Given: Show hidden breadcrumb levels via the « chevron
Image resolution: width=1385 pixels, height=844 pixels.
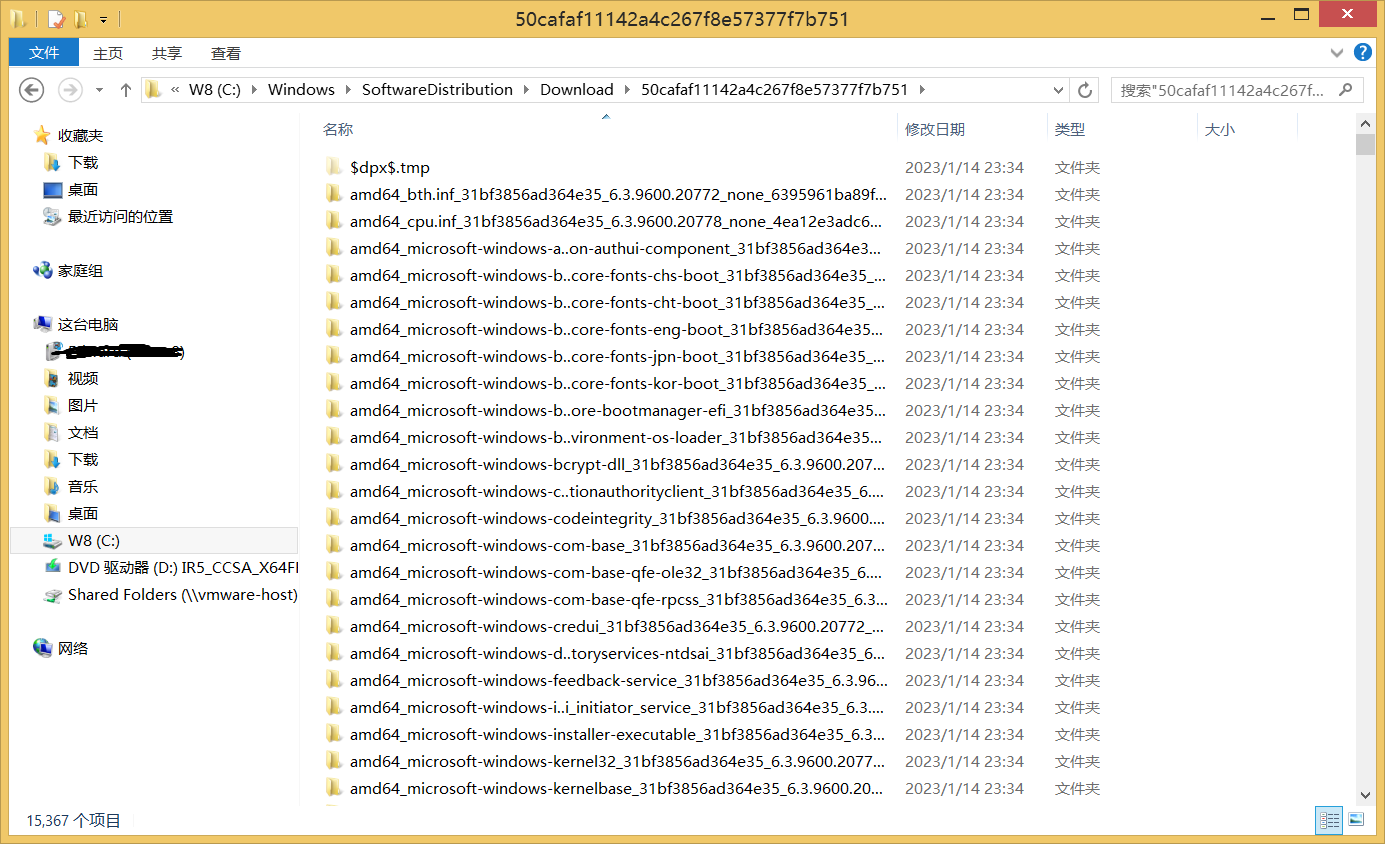Looking at the screenshot, I should [175, 89].
